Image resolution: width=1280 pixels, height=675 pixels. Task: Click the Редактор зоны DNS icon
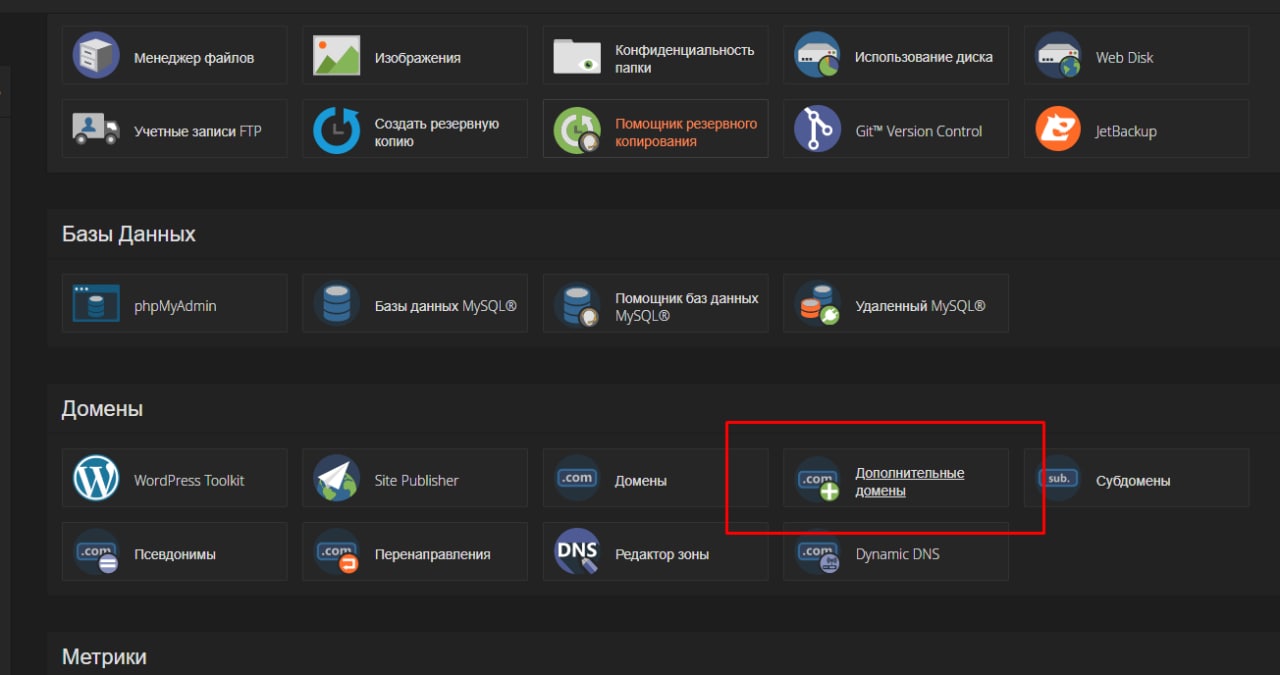click(577, 552)
